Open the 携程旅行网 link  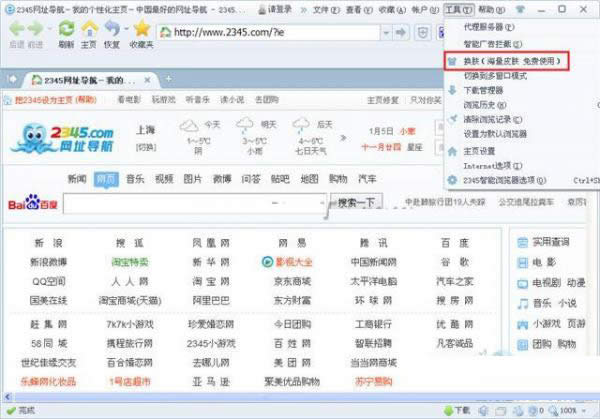coord(130,344)
